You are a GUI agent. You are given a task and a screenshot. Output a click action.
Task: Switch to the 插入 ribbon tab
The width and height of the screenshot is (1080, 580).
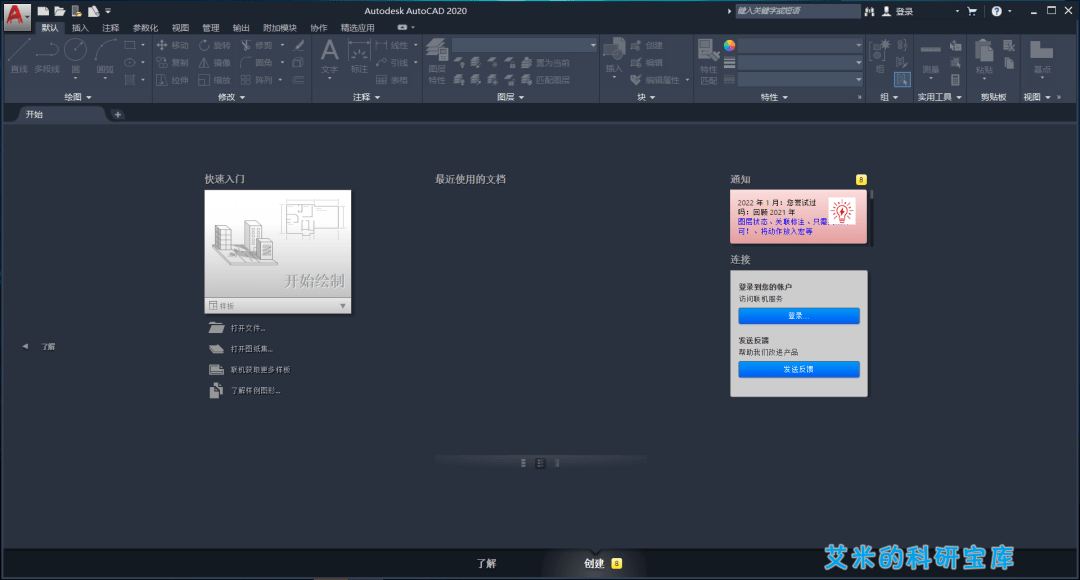click(x=81, y=28)
